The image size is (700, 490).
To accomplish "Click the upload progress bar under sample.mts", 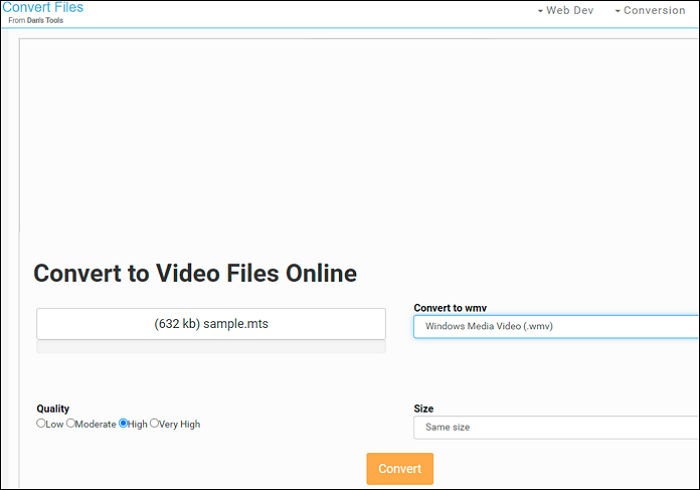I will 211,347.
